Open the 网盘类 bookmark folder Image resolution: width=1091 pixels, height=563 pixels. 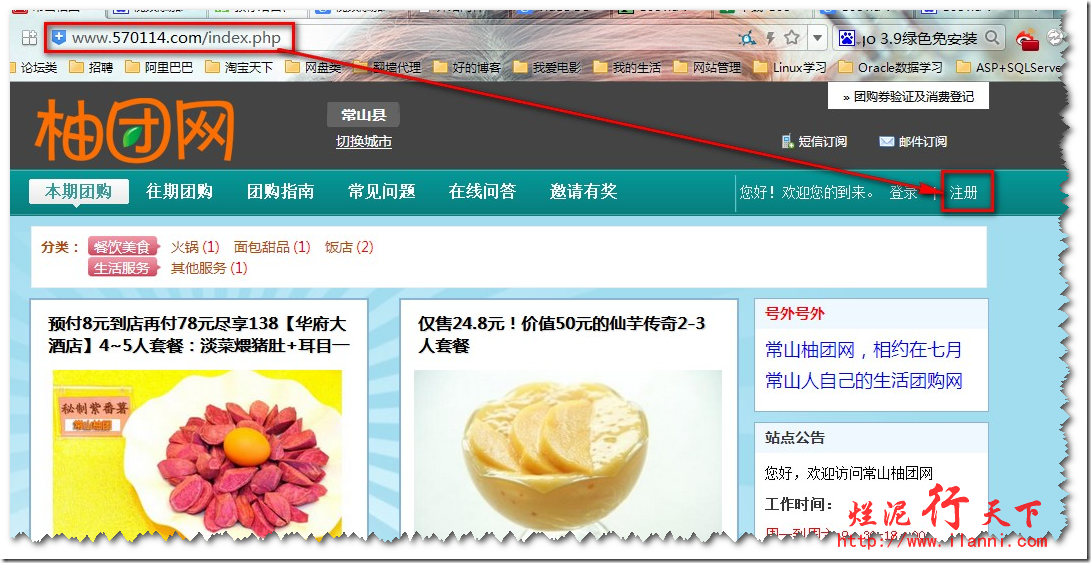pos(314,68)
